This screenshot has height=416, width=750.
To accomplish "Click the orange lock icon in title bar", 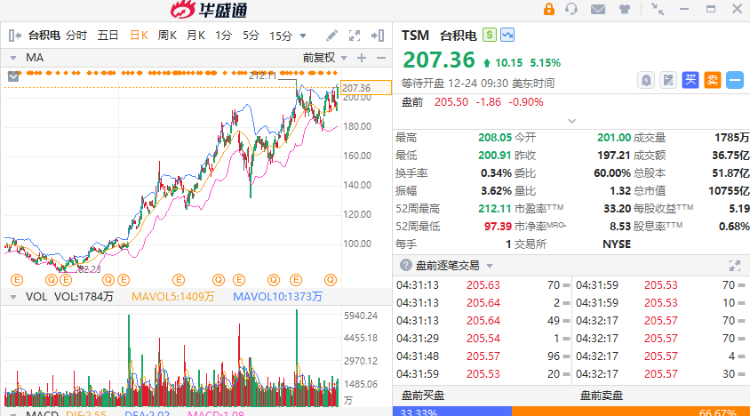I will coord(549,9).
